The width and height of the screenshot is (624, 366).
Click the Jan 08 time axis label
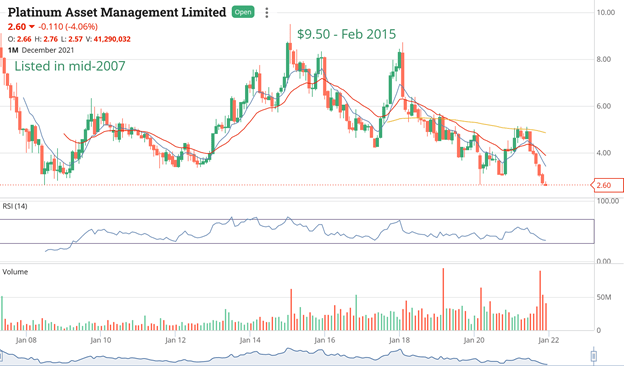[x=26, y=340]
